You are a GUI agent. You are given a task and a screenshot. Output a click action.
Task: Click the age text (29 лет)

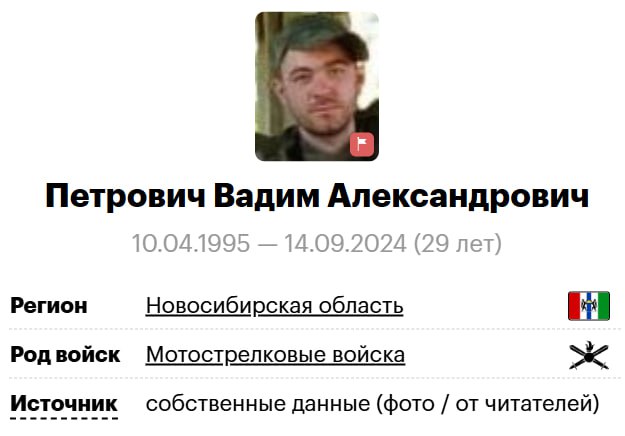[458, 244]
